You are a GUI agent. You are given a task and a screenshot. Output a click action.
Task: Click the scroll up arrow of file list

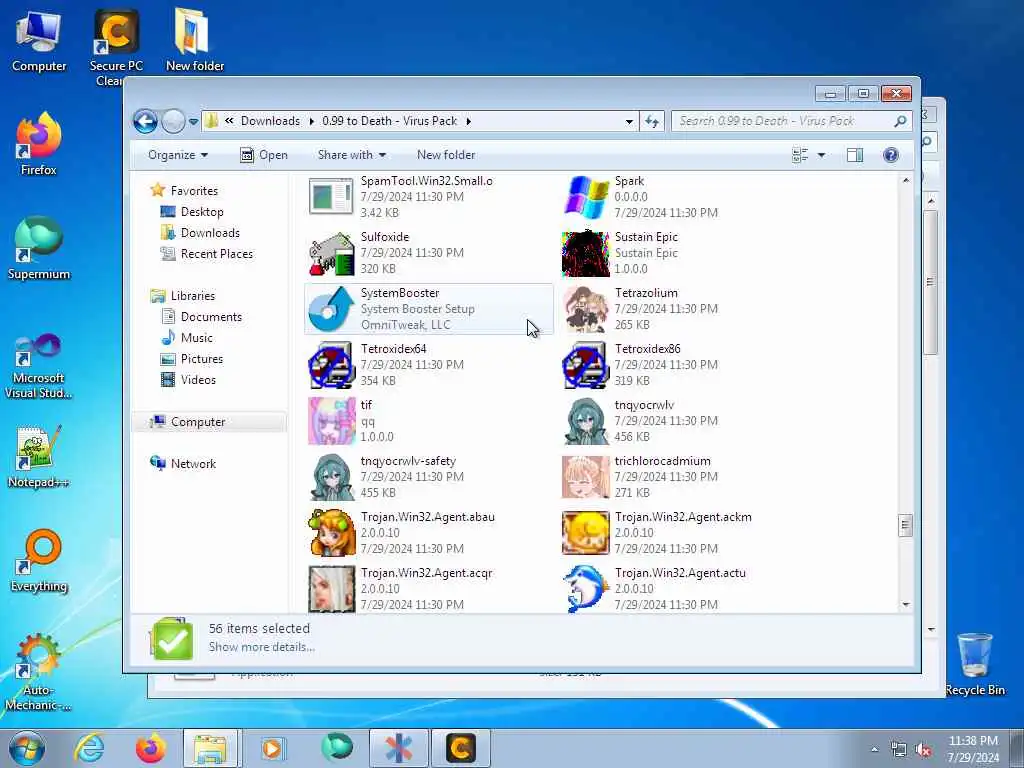[905, 180]
